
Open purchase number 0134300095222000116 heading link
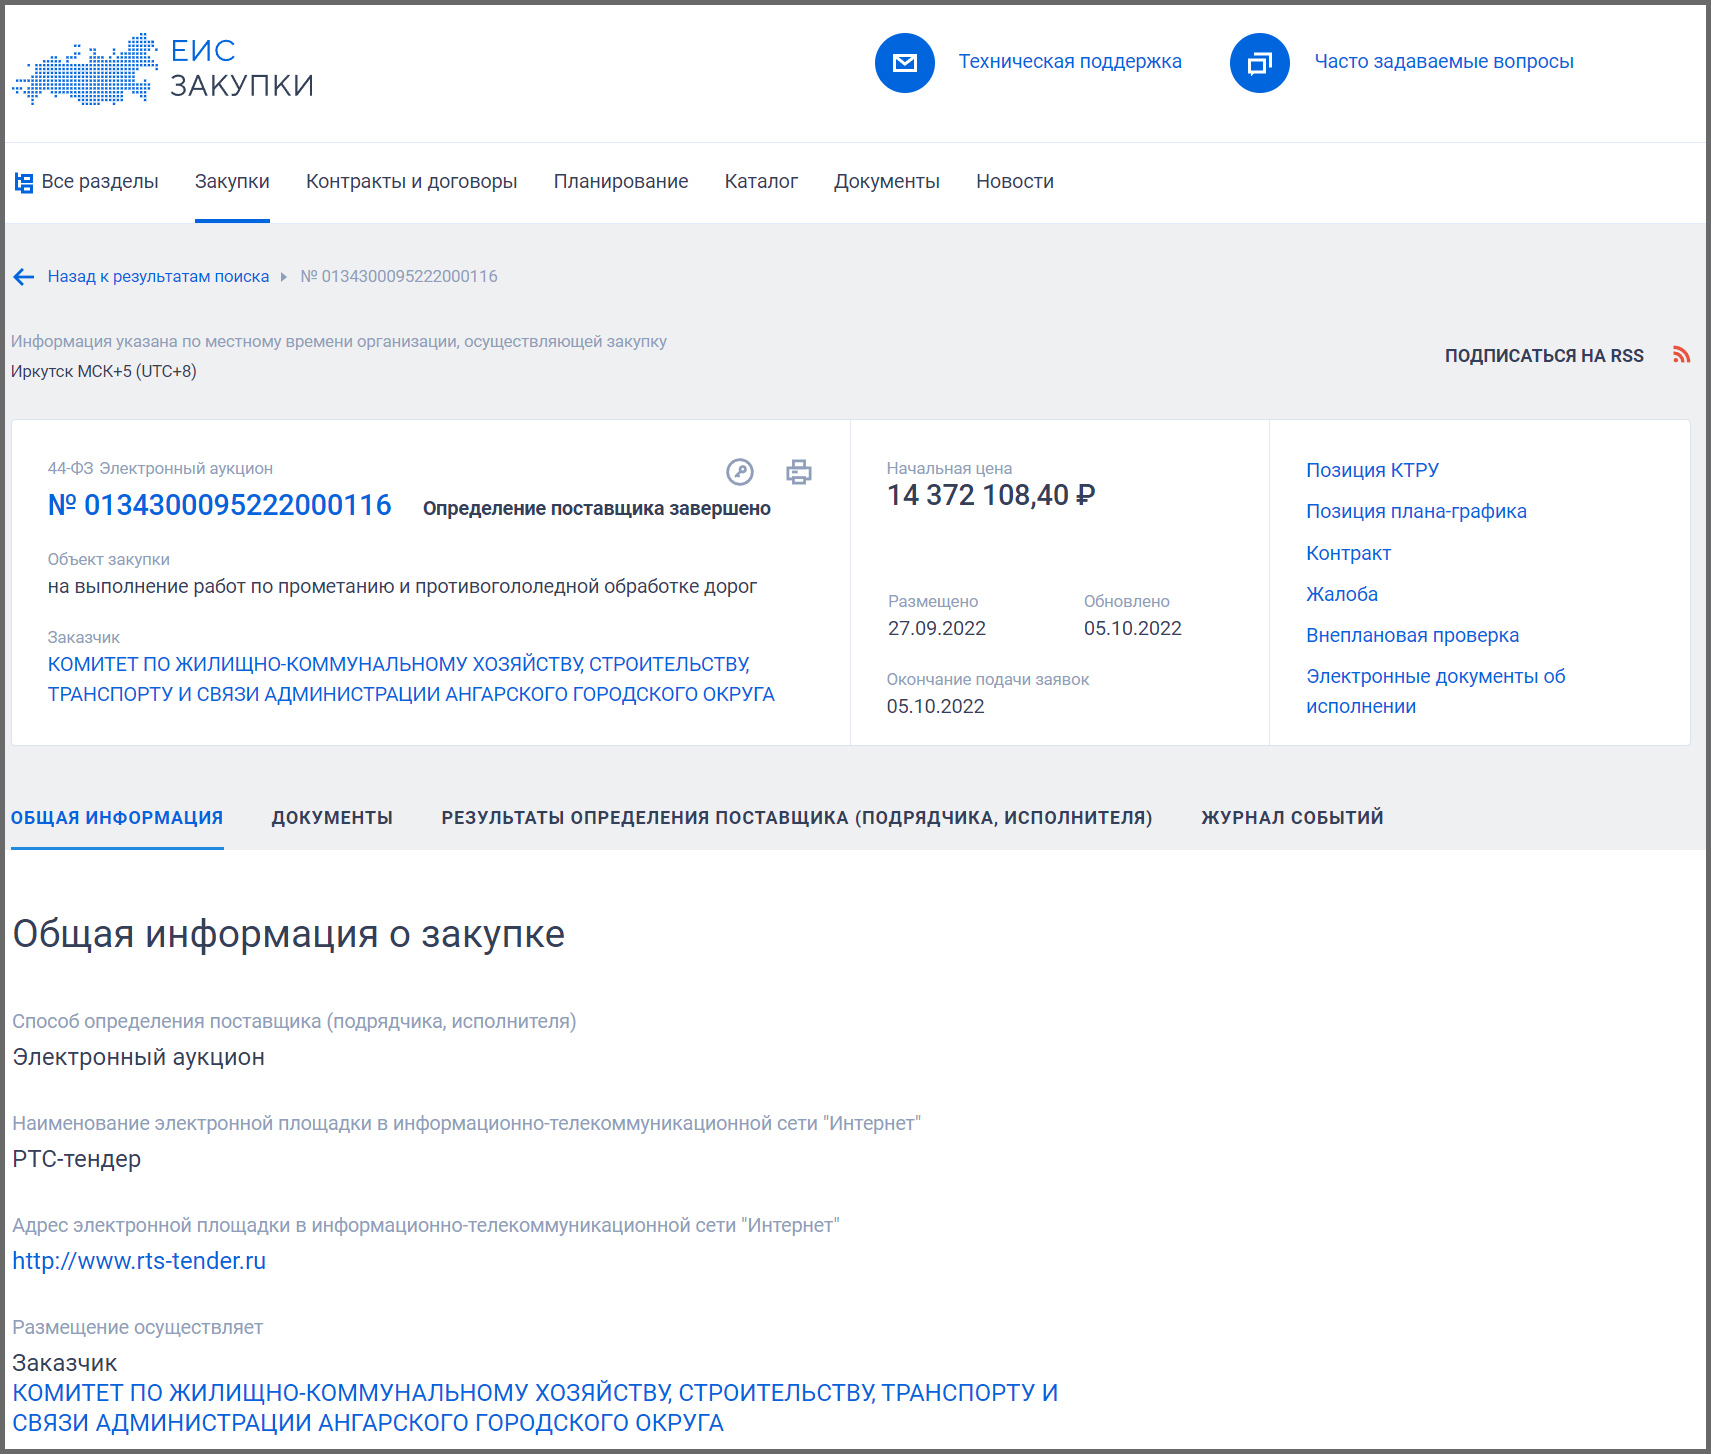coord(220,506)
